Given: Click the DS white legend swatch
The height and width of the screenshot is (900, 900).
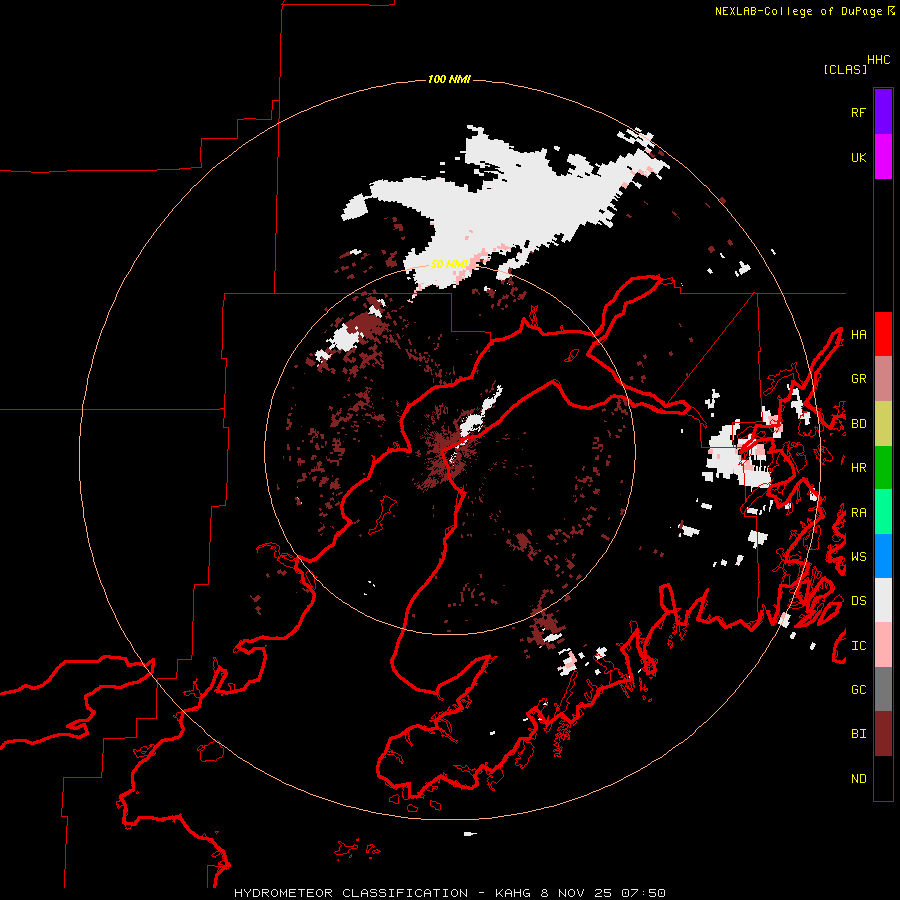Looking at the screenshot, I should (x=883, y=600).
